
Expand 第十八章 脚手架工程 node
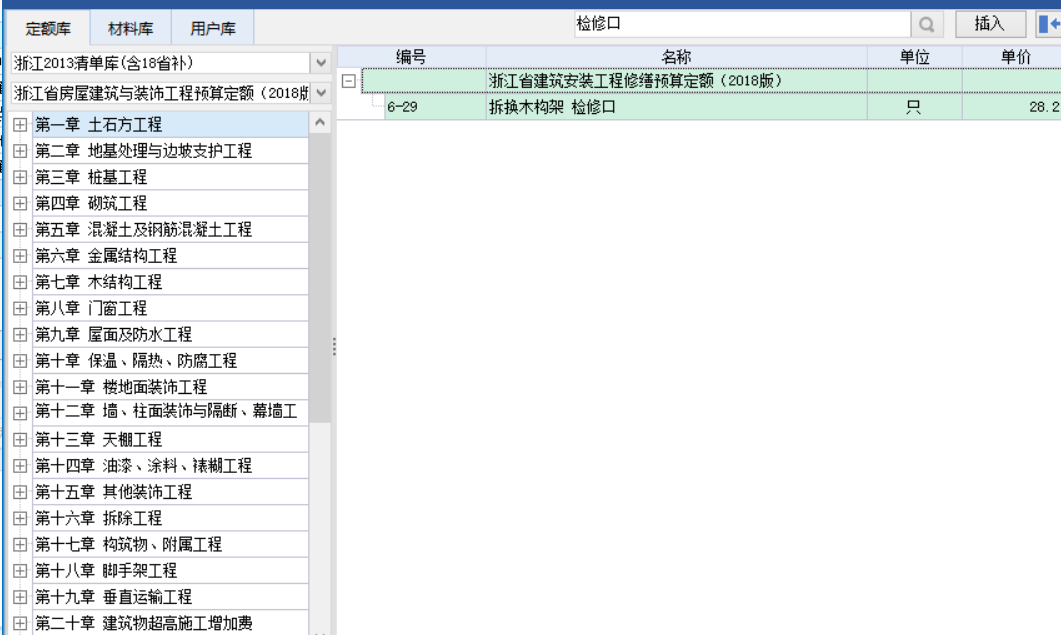click(x=20, y=571)
